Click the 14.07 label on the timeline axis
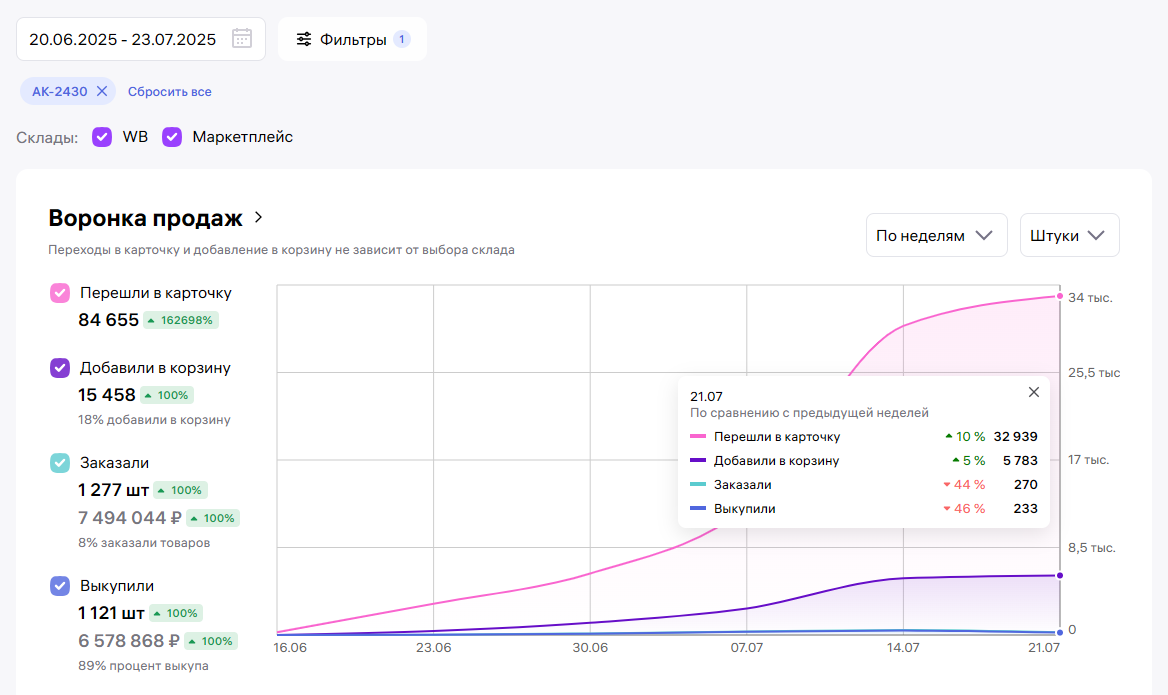Viewport: 1168px width, 695px height. point(903,648)
